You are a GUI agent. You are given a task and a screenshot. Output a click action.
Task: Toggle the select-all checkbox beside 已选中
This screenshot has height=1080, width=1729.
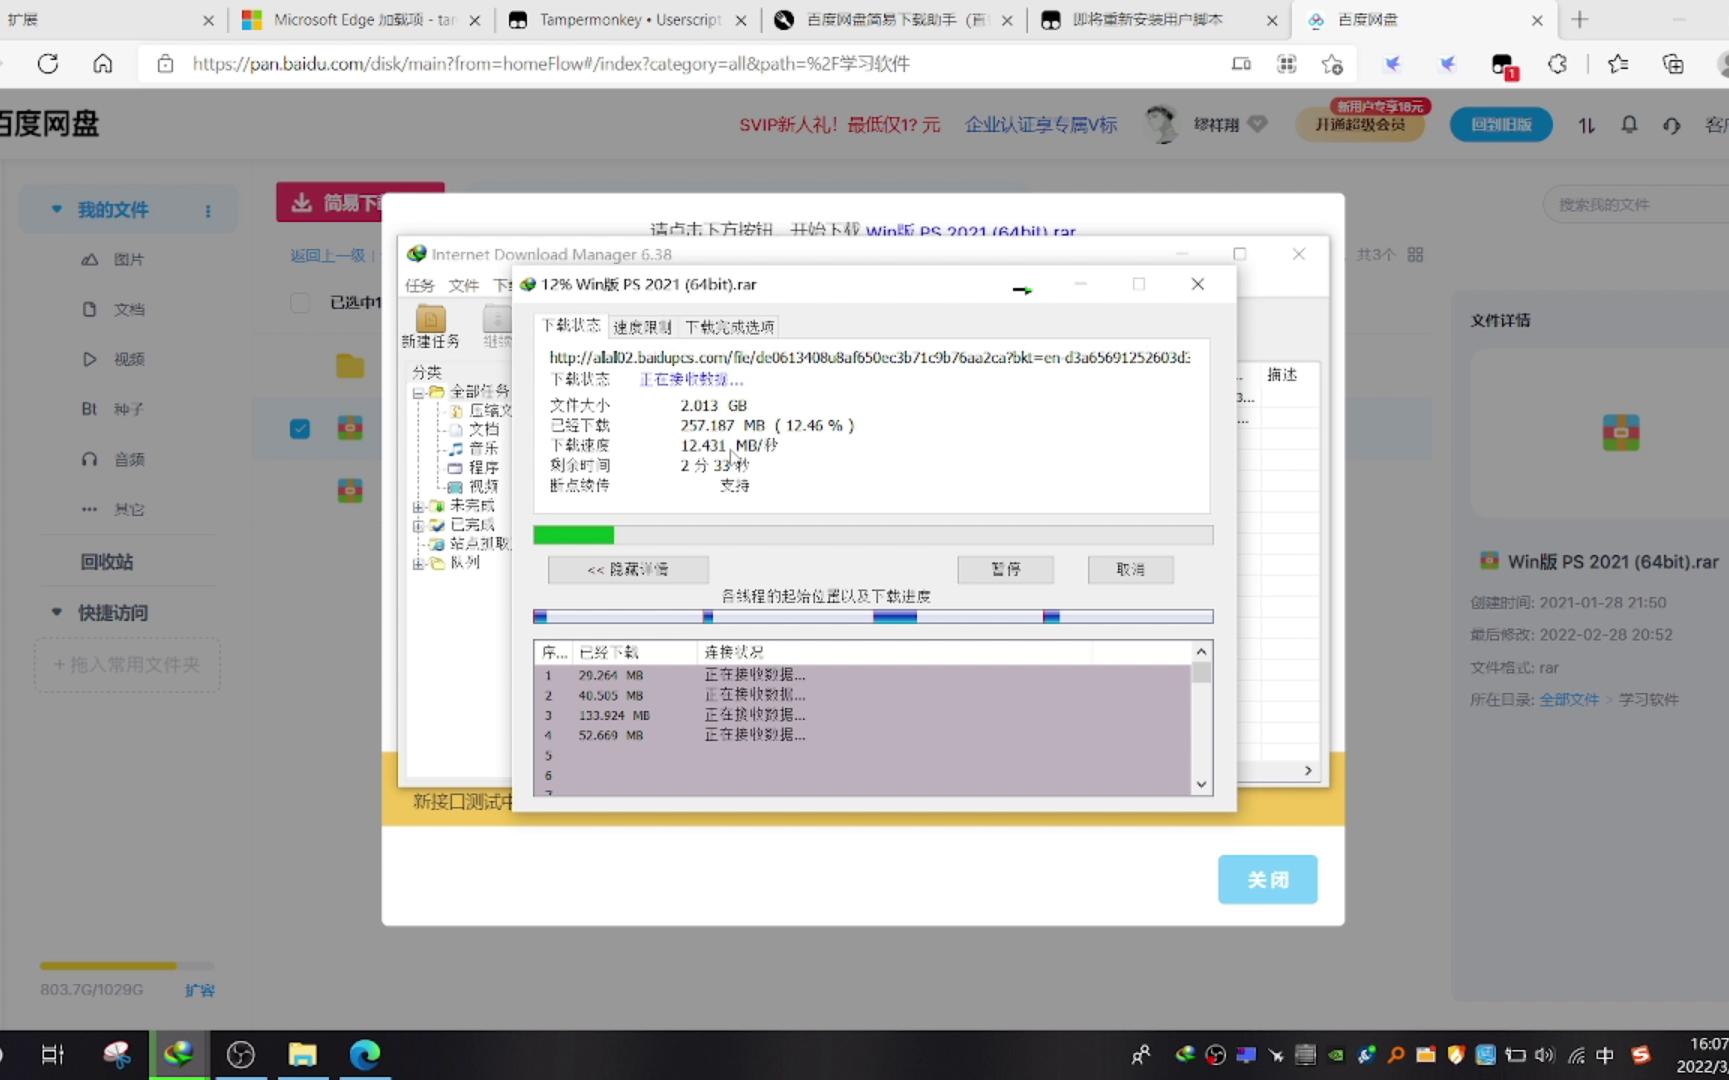(x=300, y=302)
